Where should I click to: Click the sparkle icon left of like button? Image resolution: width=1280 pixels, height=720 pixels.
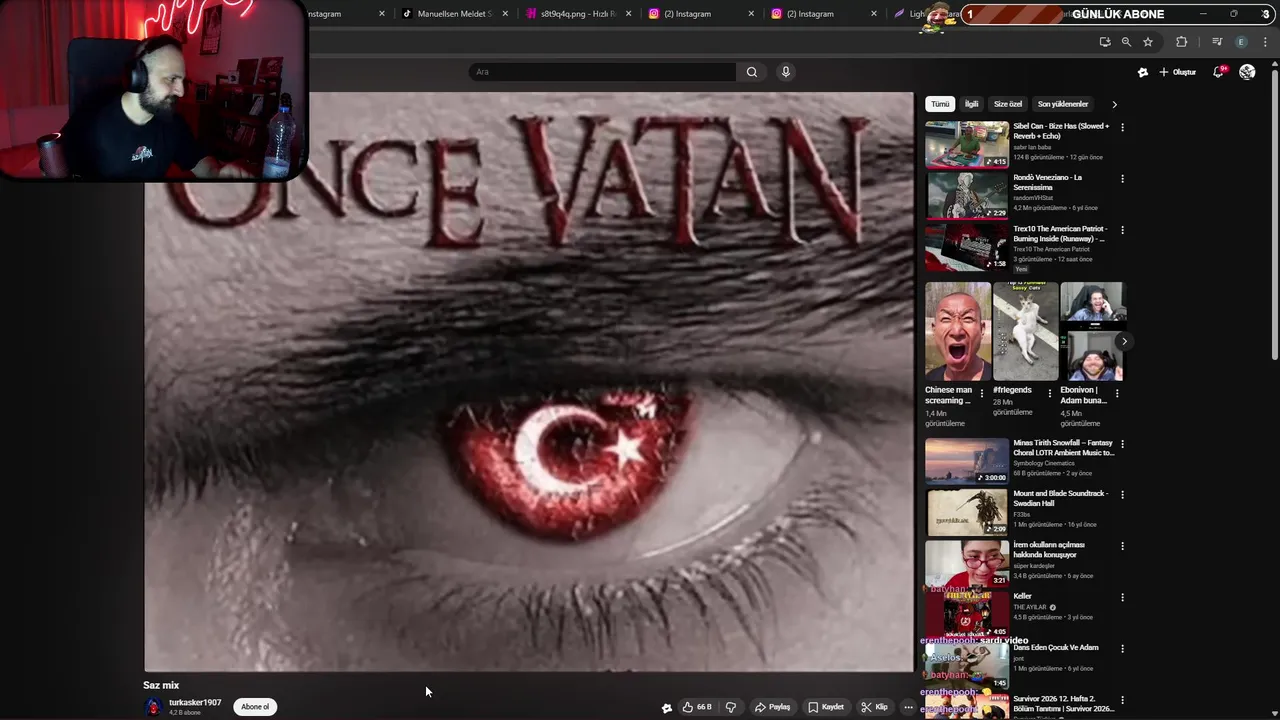click(x=667, y=708)
